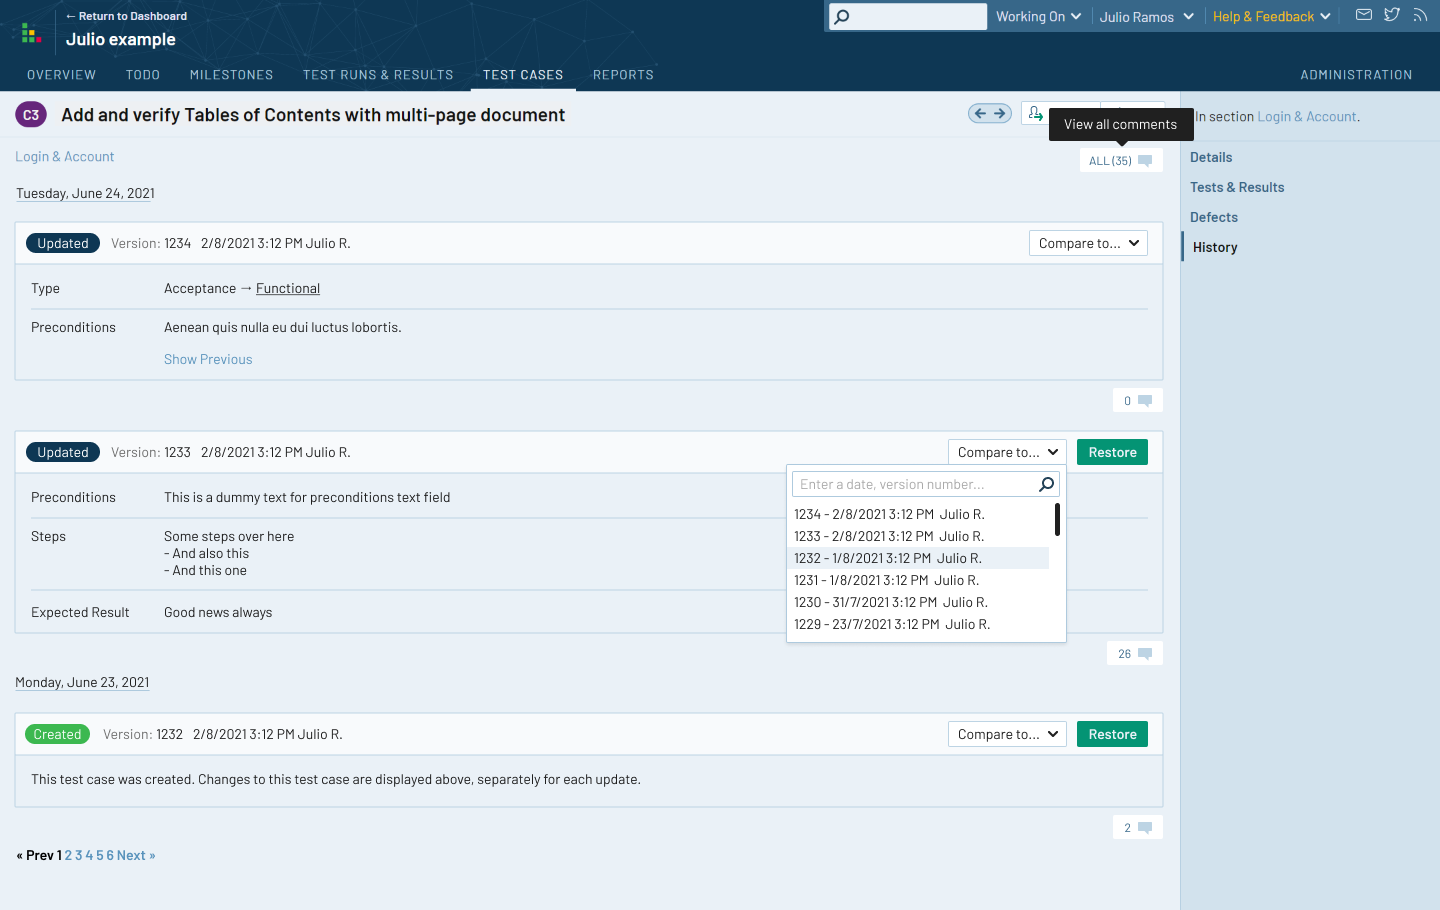
Task: Open the Julio Ramos user menu
Action: [1147, 17]
